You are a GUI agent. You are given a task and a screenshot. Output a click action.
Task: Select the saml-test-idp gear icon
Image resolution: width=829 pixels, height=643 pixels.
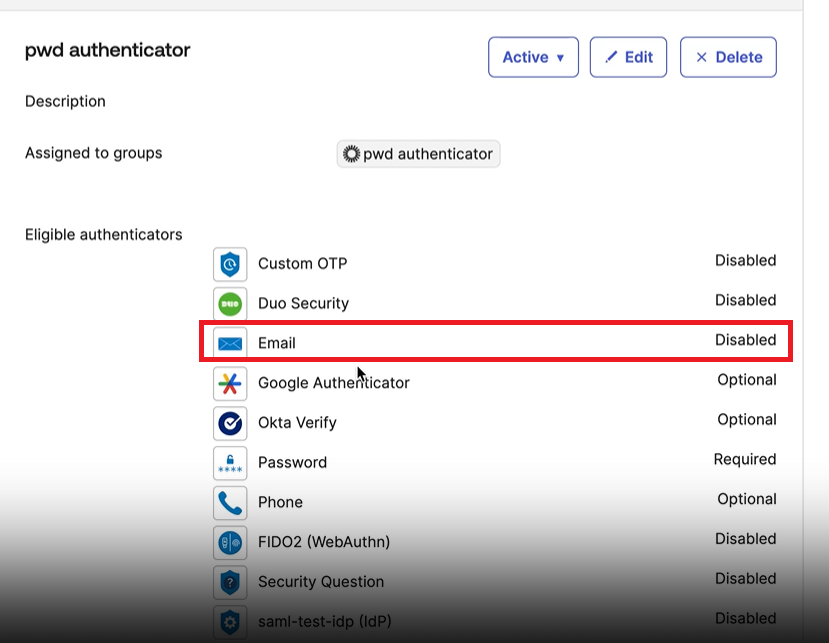pos(230,621)
